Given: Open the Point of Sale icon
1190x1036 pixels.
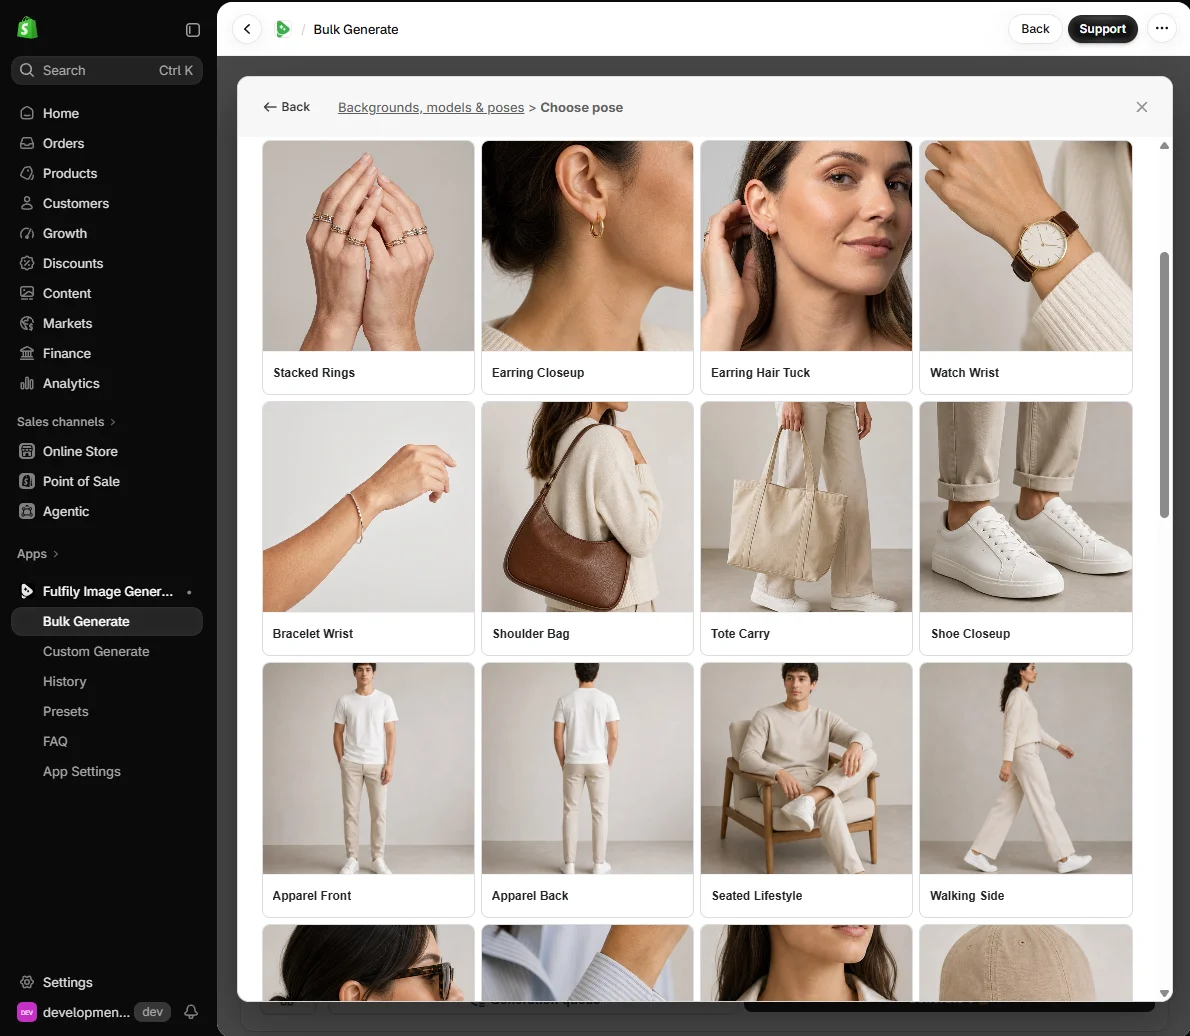Looking at the screenshot, I should coord(27,481).
